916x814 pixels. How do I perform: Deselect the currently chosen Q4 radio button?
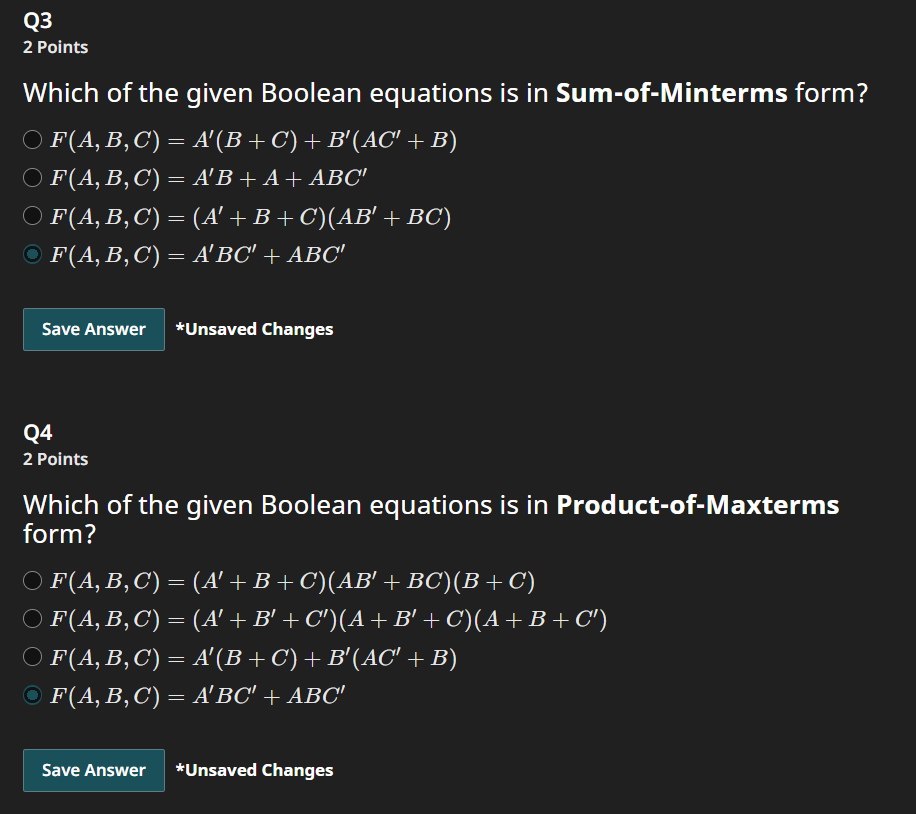point(31,694)
